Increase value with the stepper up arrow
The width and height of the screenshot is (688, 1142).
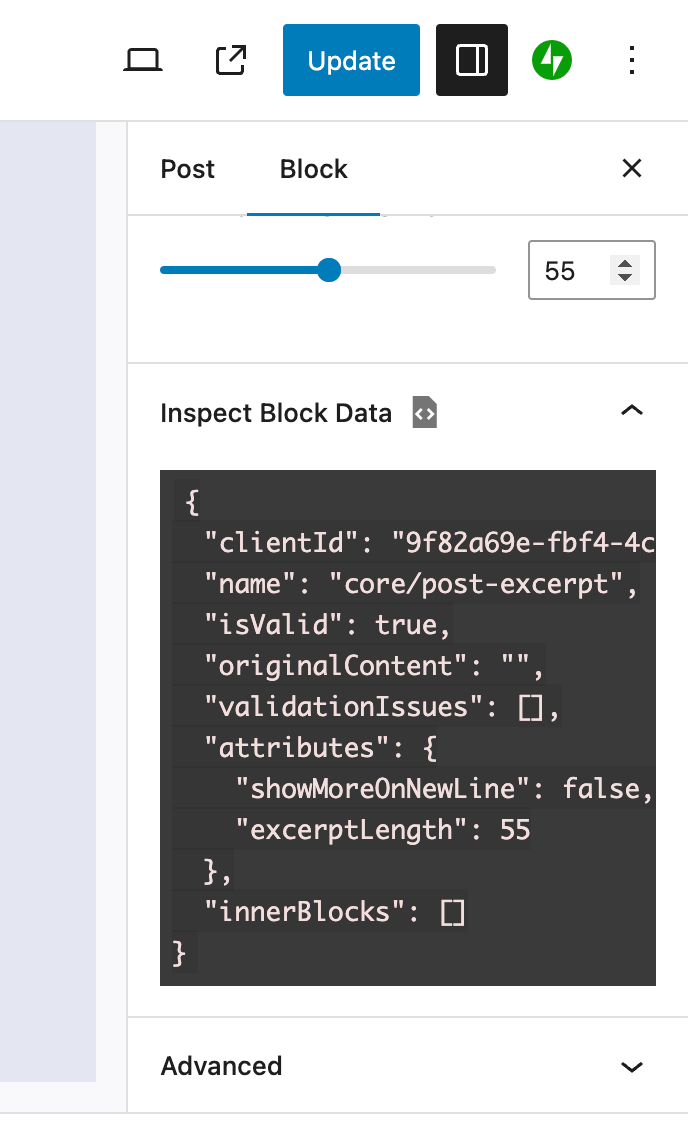point(625,264)
